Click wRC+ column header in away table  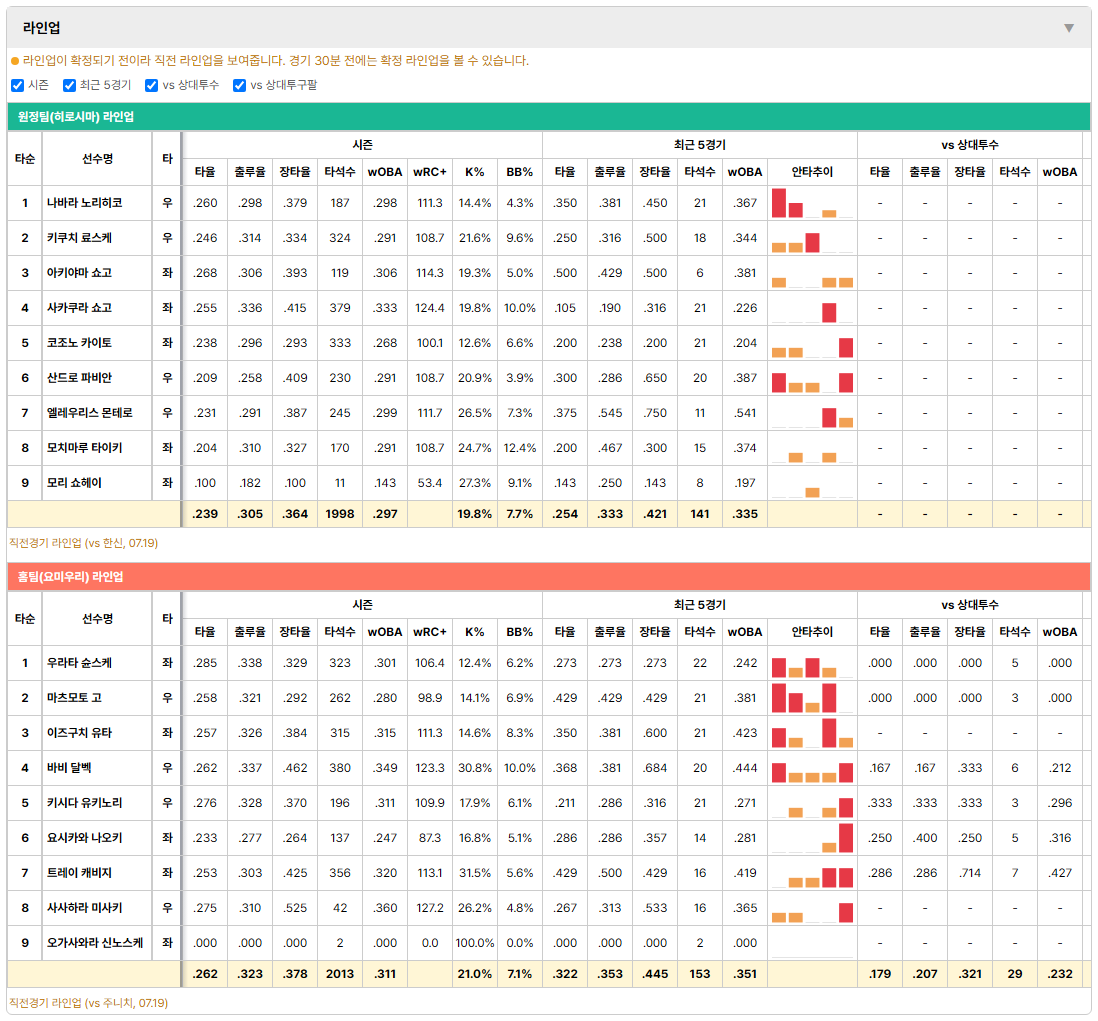point(429,172)
